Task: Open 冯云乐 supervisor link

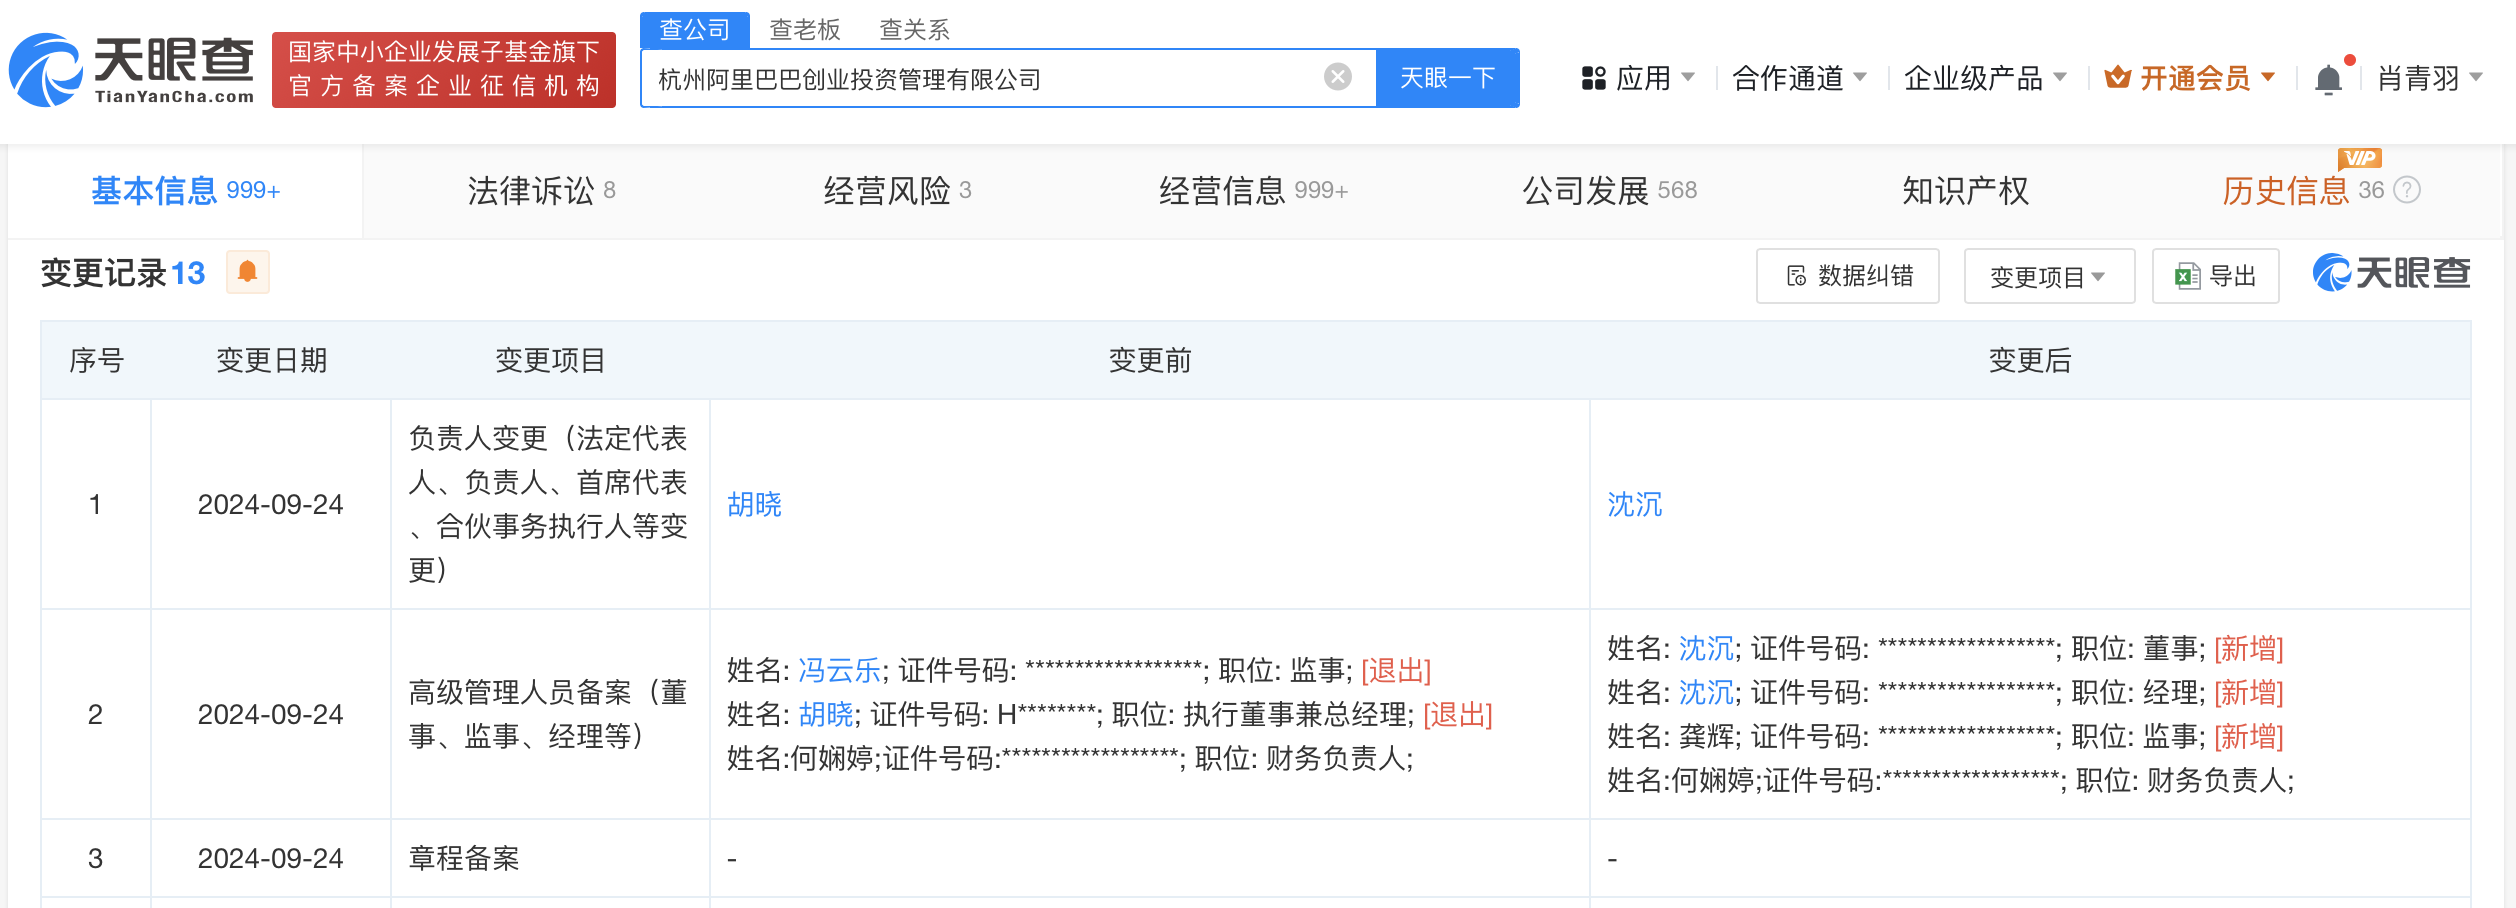Action: (839, 670)
